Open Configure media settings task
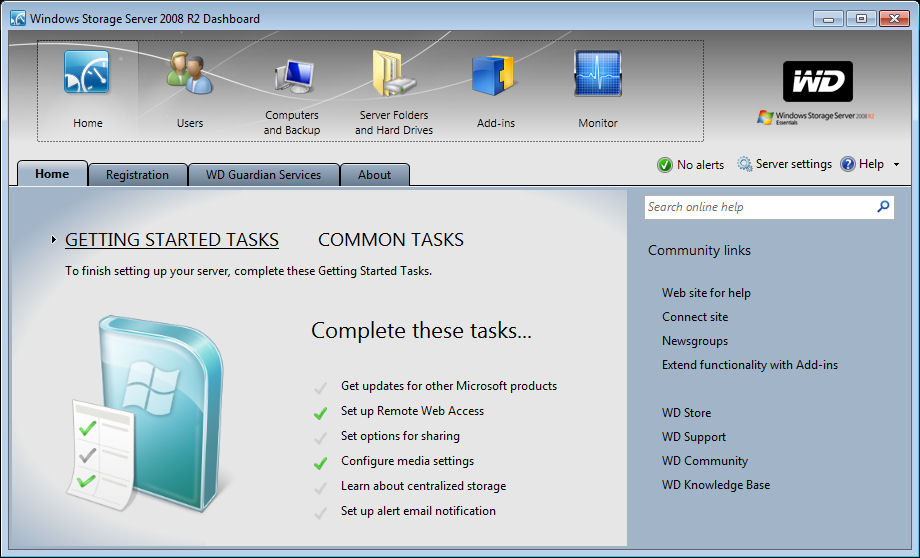This screenshot has height=558, width=920. tap(407, 461)
